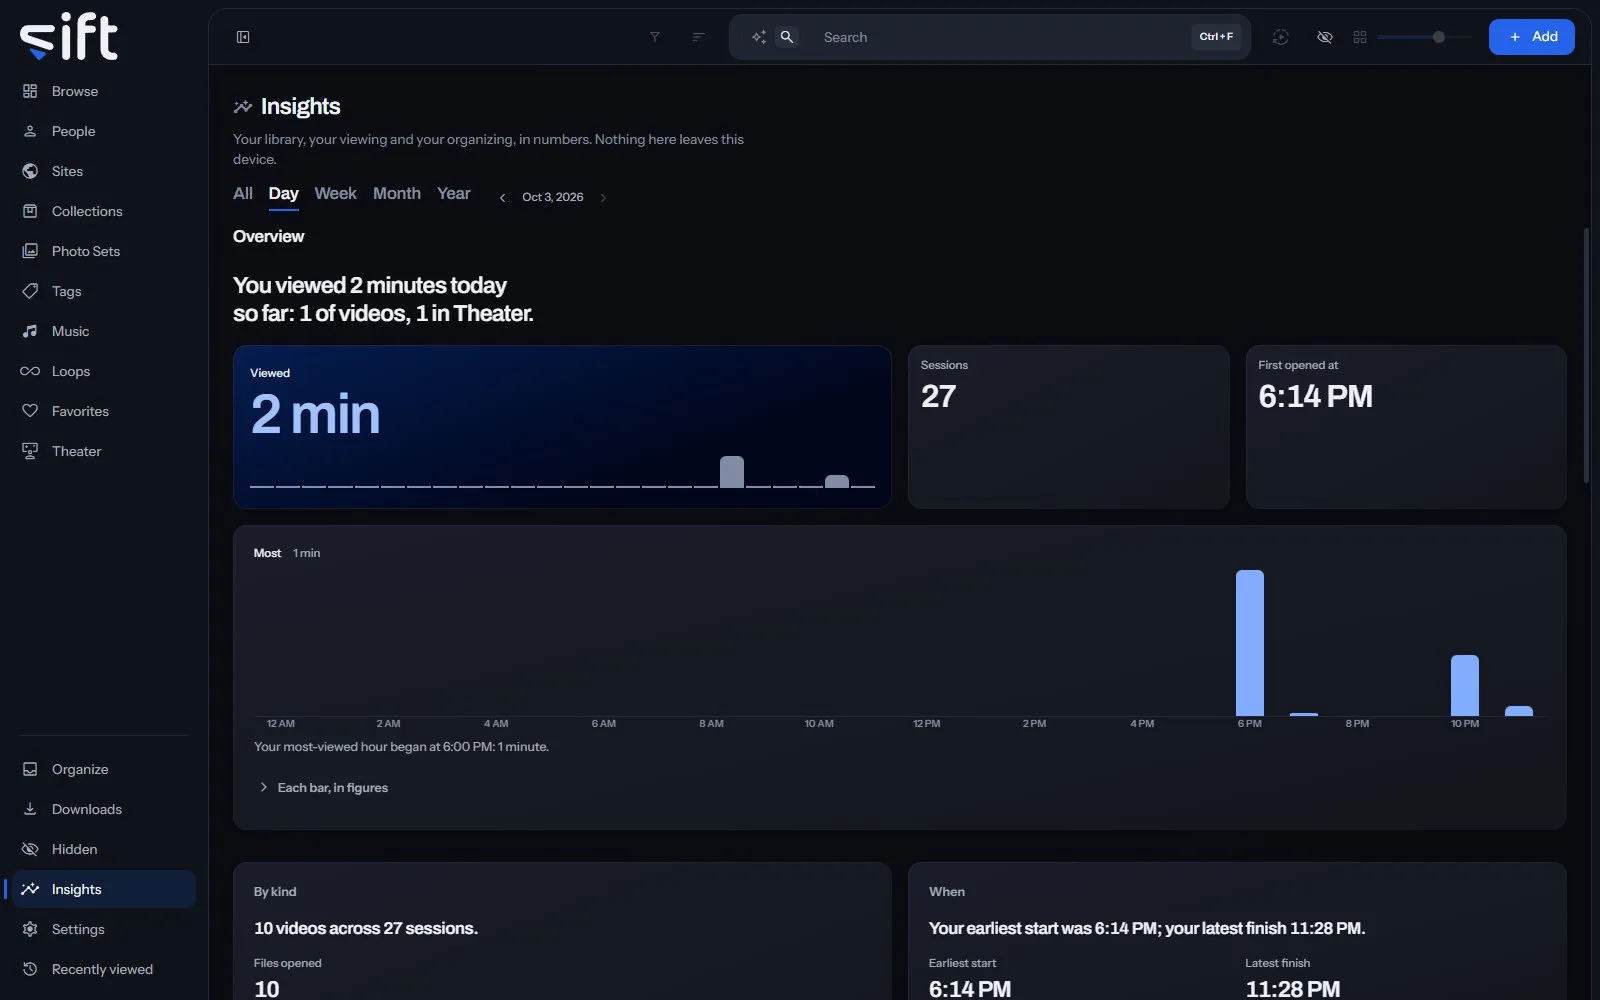Screen dimensions: 1600x1000
Task: Toggle hidden items with the eye-slash icon
Action: [x=1325, y=37]
